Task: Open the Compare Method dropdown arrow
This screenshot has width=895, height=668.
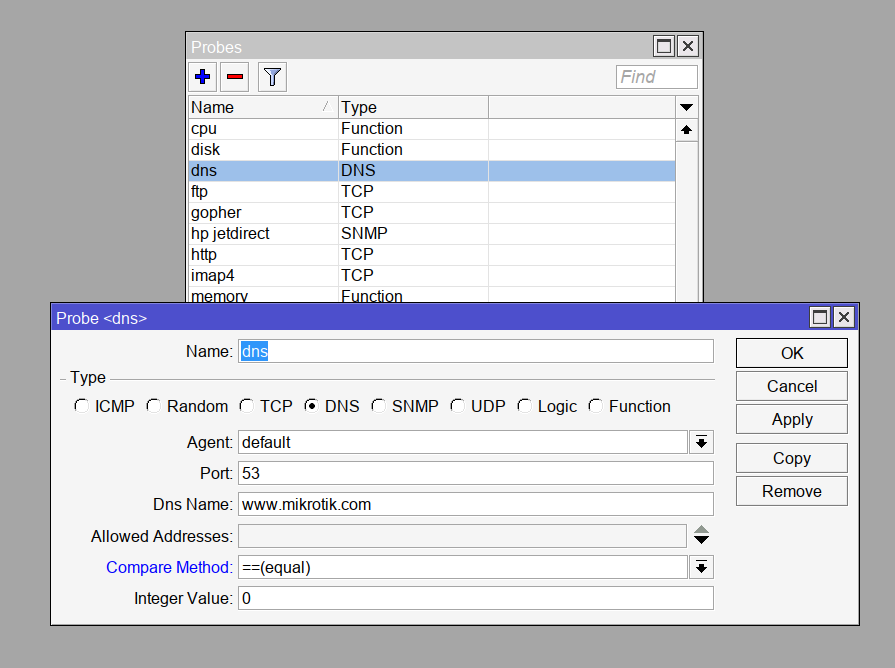Action: coord(702,568)
